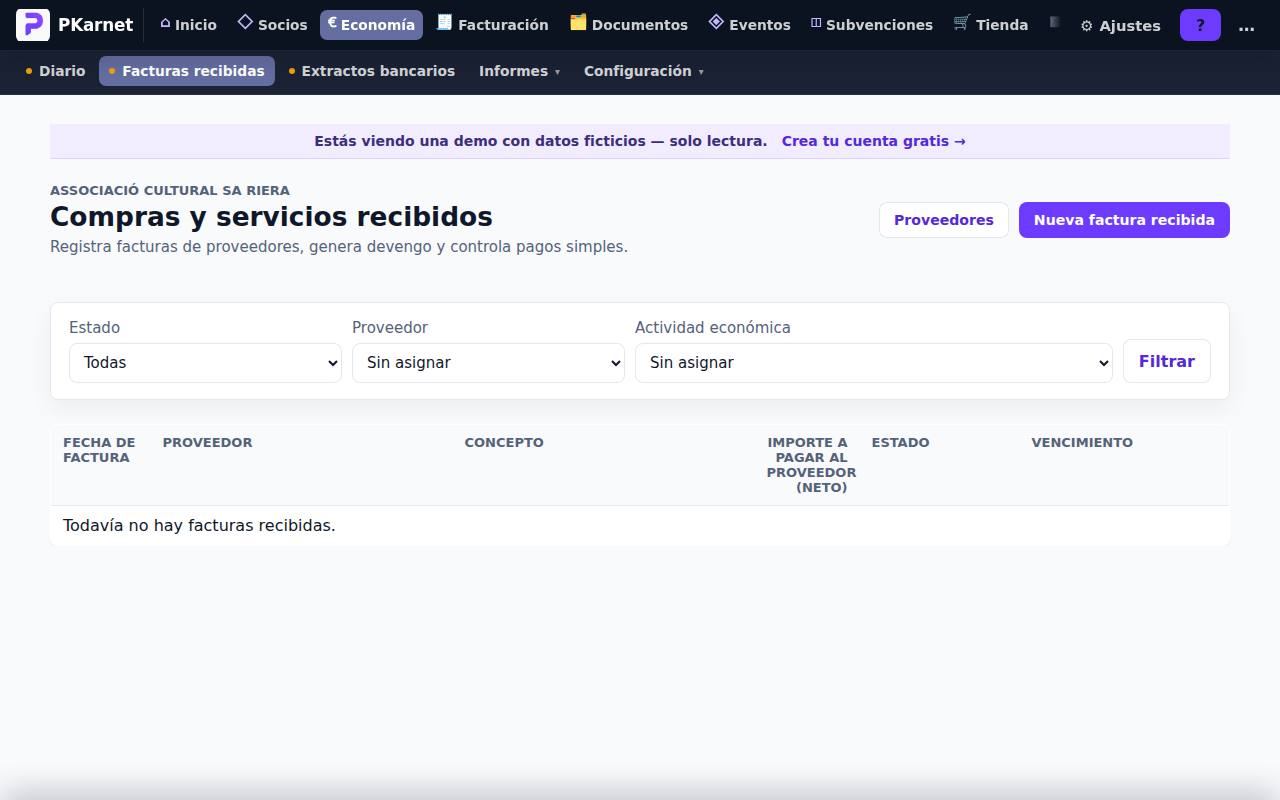Click the Compras y servicios recibidos heading
1280x800 pixels.
click(271, 216)
